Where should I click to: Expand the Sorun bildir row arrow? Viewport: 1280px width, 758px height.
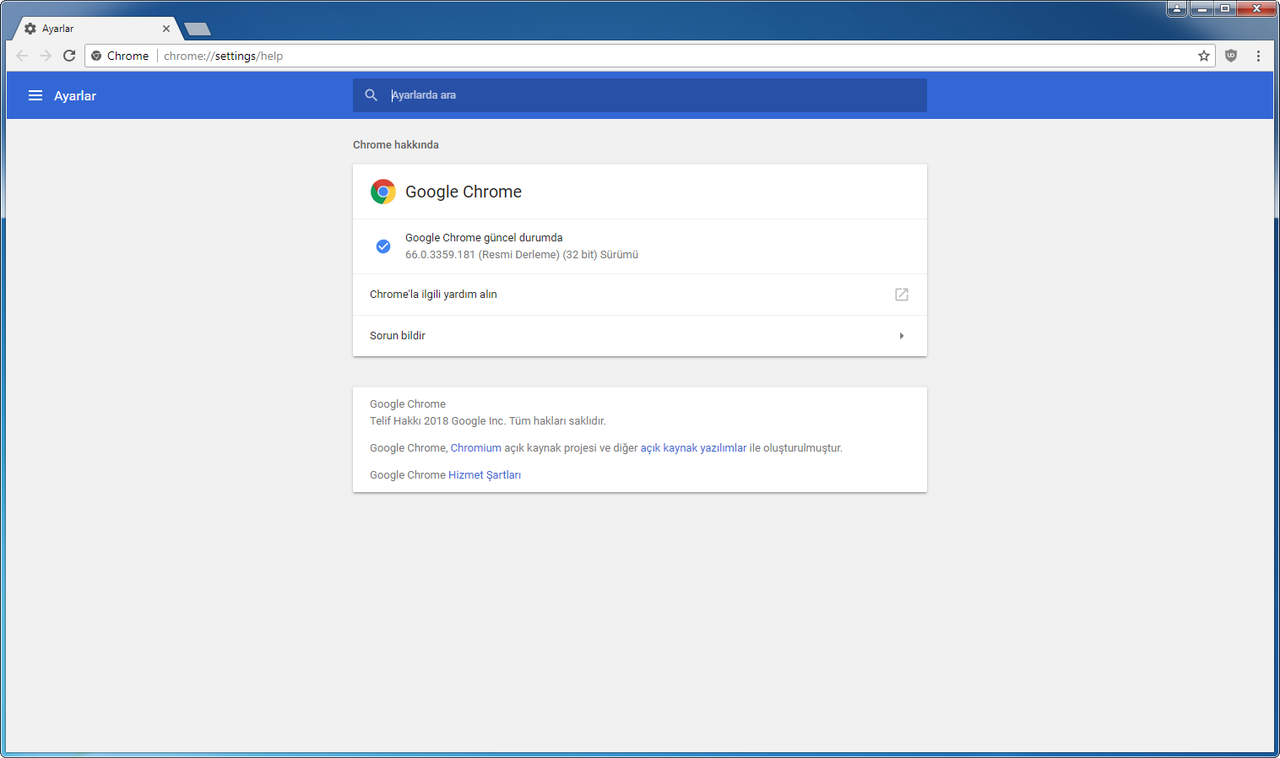pyautogui.click(x=901, y=336)
